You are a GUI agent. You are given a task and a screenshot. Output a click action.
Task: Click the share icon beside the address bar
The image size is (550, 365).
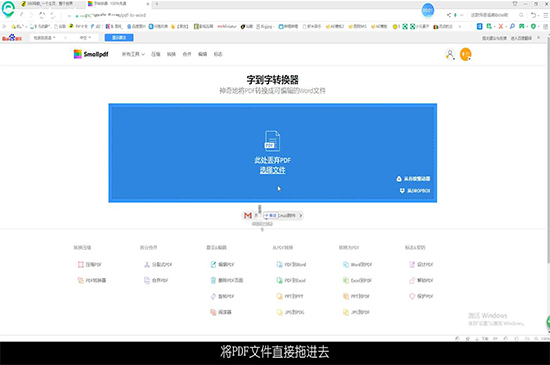tap(449, 15)
